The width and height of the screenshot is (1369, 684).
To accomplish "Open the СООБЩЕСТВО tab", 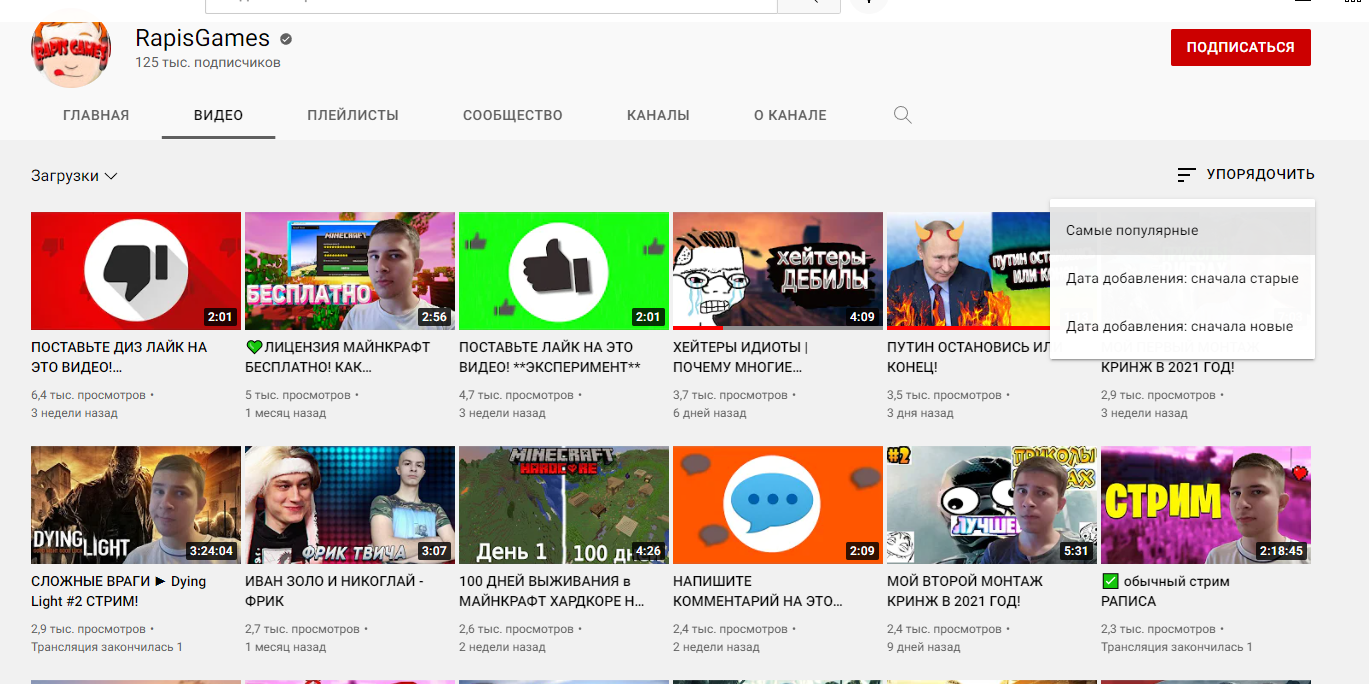I will (512, 115).
